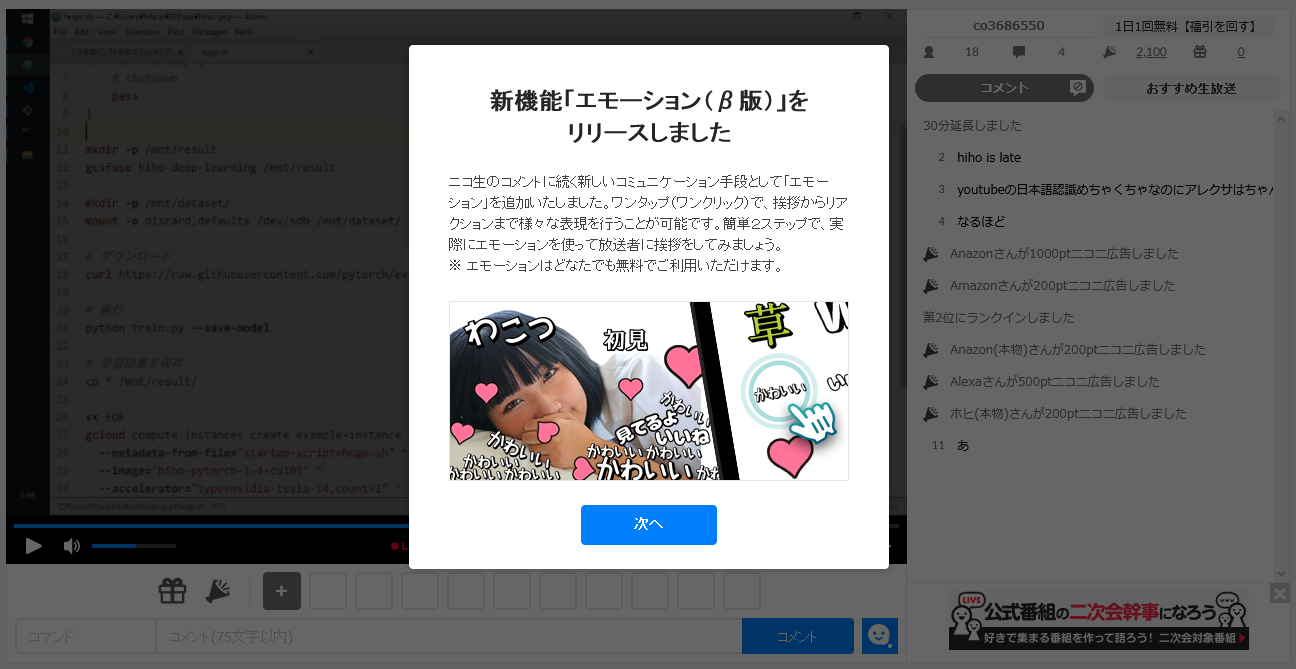The image size is (1296, 669).
Task: Open the Help menu in Atom
Action: pyautogui.click(x=244, y=32)
